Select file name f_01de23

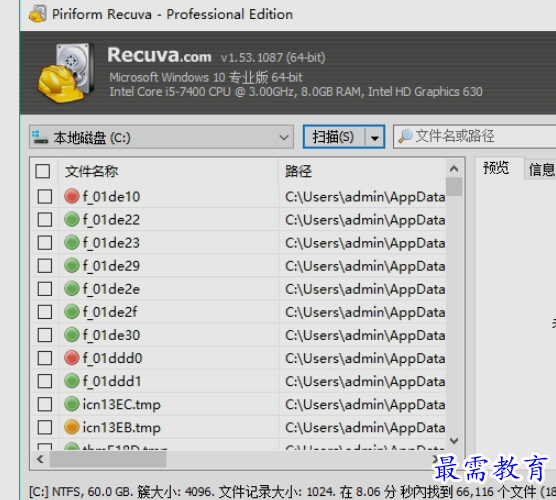tap(111, 243)
